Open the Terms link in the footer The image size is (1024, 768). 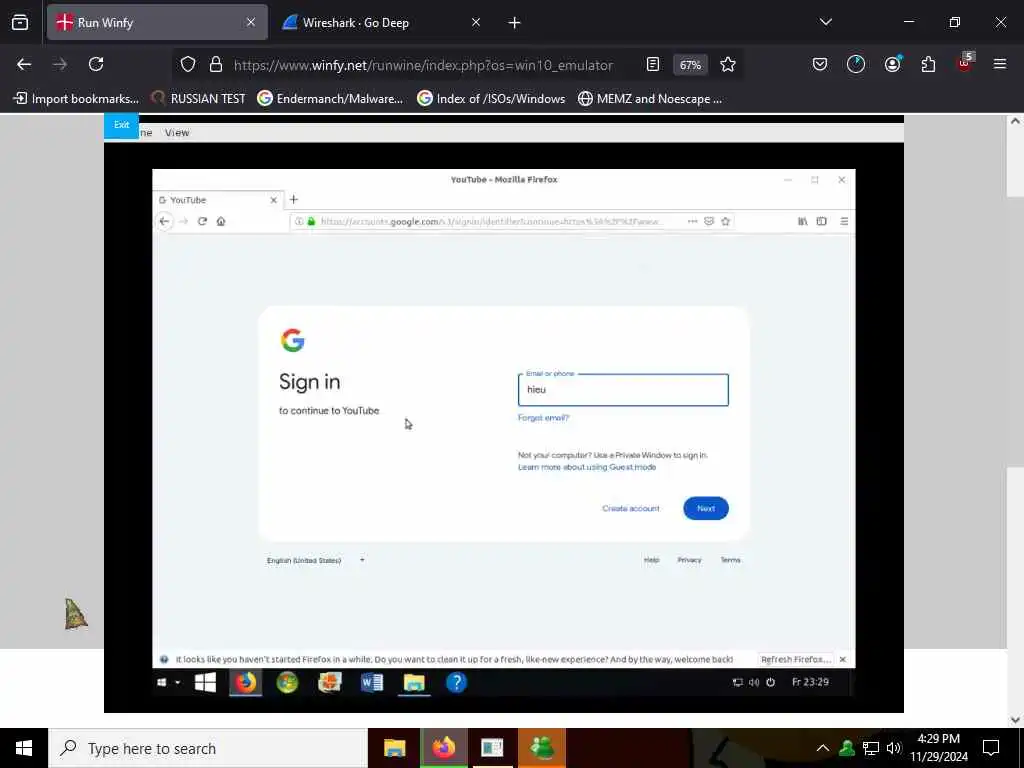point(730,560)
